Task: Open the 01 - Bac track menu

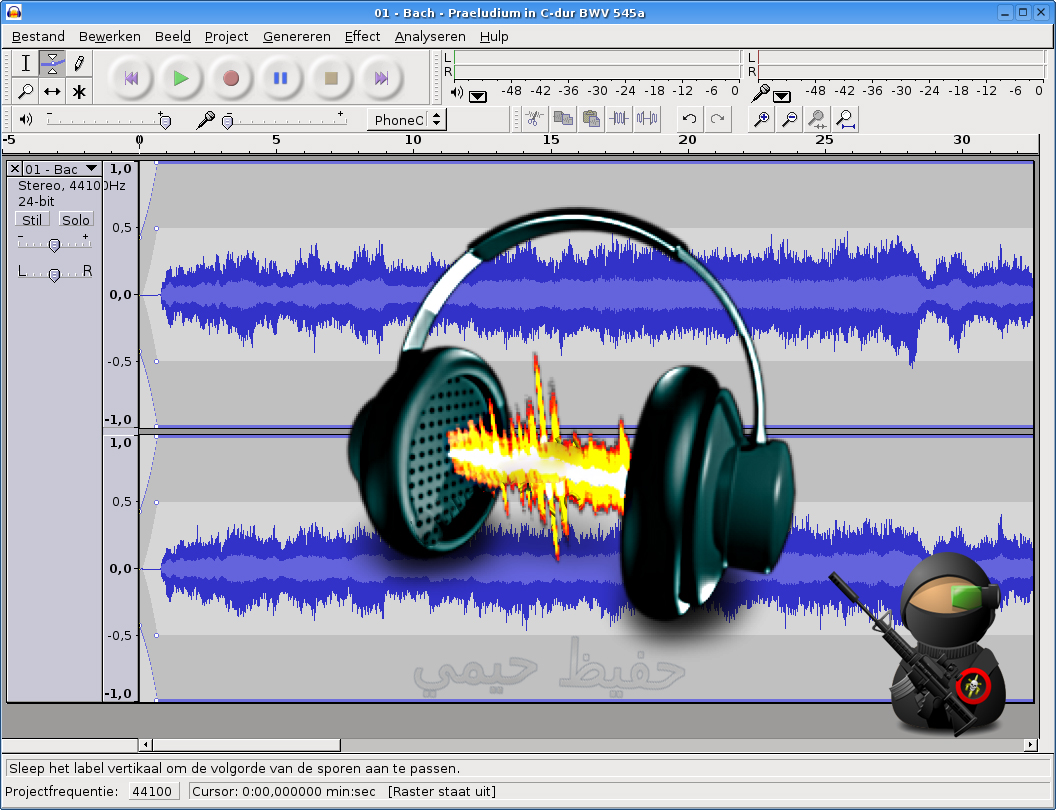Action: (x=62, y=169)
